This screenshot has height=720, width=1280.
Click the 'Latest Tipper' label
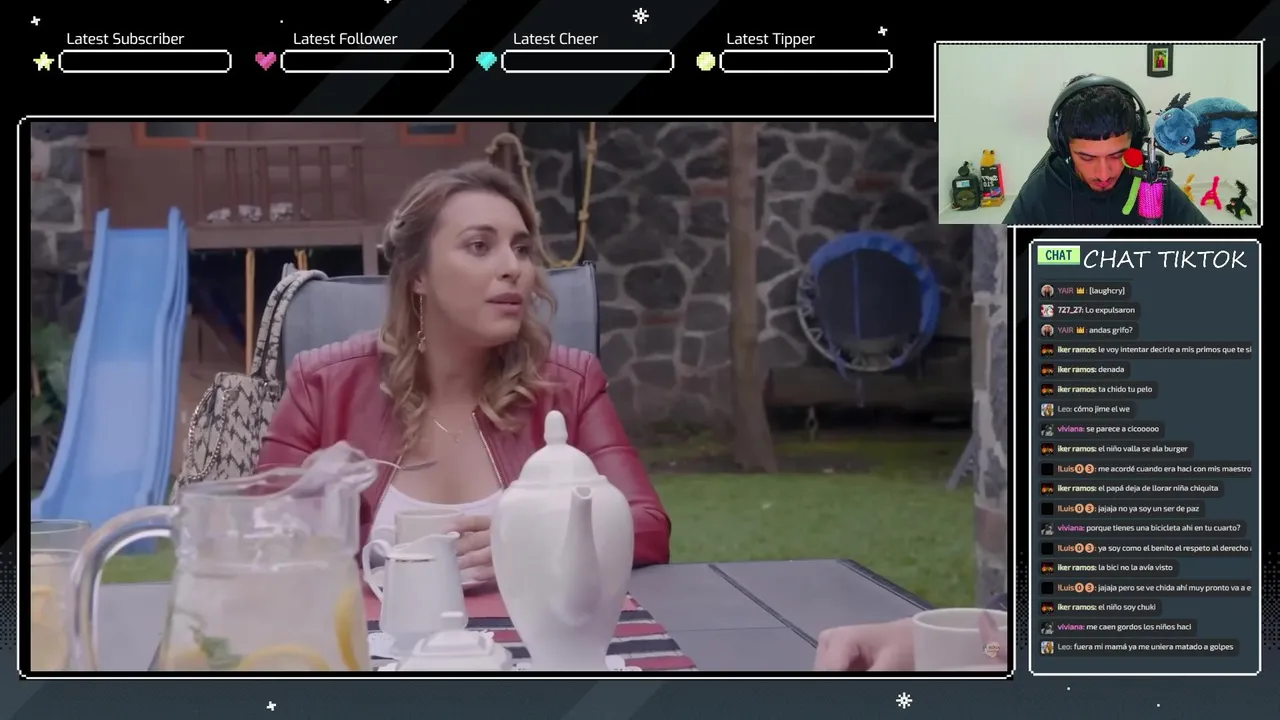pyautogui.click(x=770, y=39)
